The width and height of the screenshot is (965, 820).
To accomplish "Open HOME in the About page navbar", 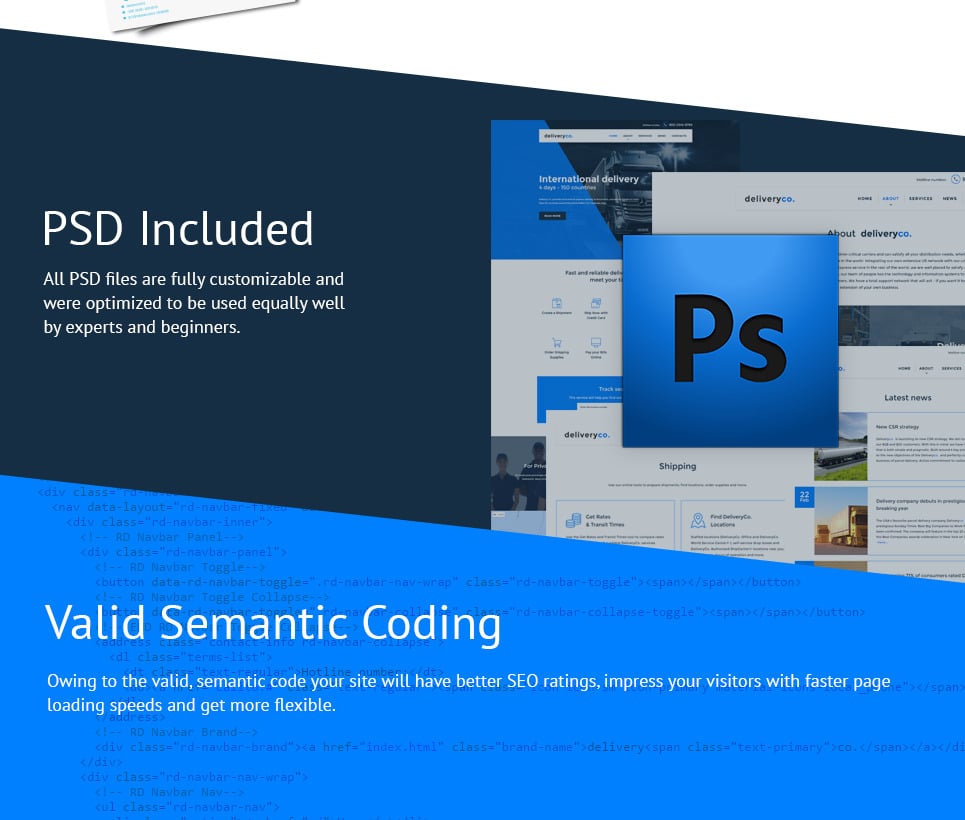I will tap(864, 199).
